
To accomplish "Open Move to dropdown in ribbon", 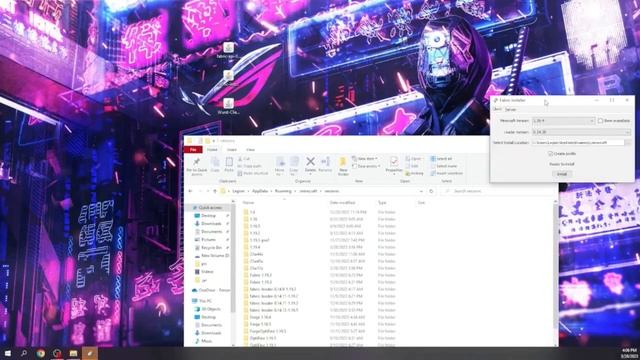I will (280, 165).
